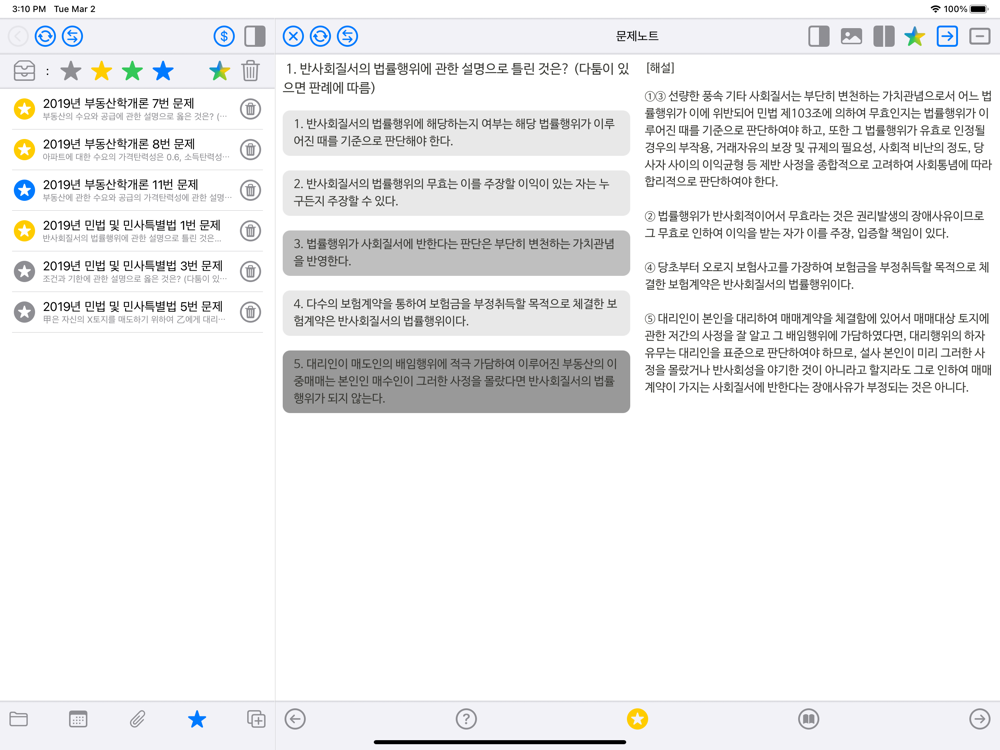1000x750 pixels.
Task: Select answer choice 4 about 보험계약
Action: pyautogui.click(x=456, y=312)
